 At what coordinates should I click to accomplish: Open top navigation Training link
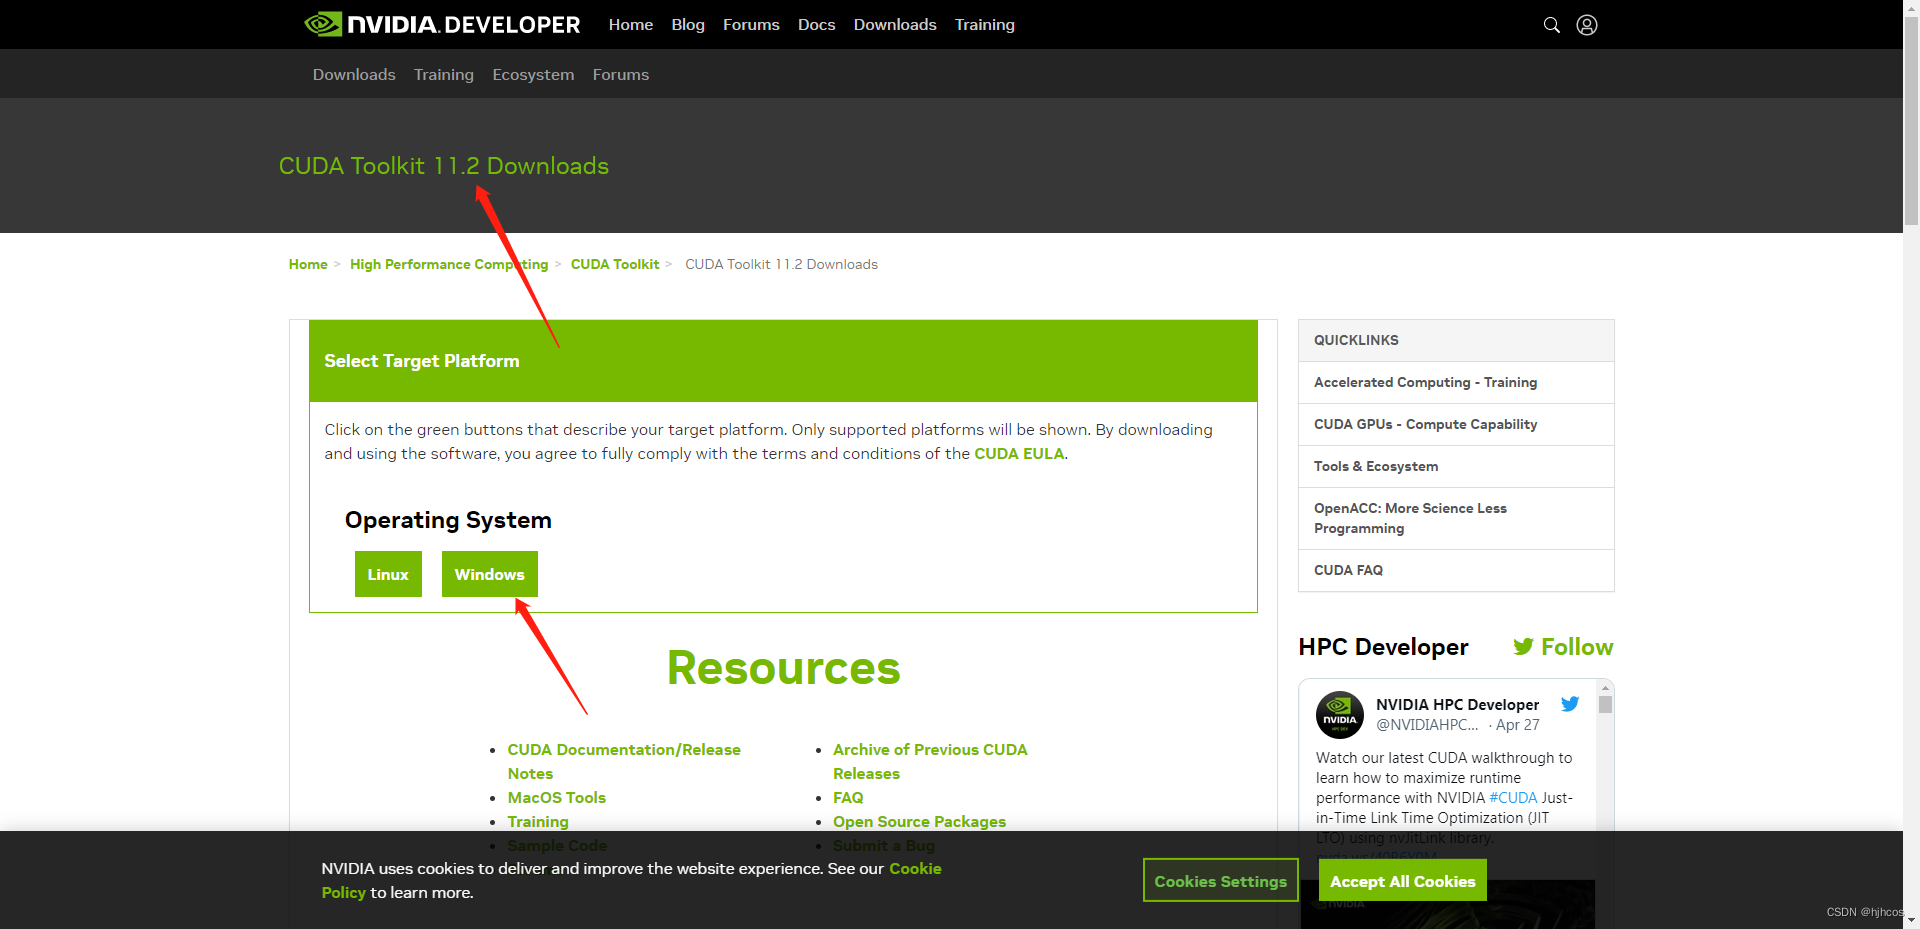(985, 24)
